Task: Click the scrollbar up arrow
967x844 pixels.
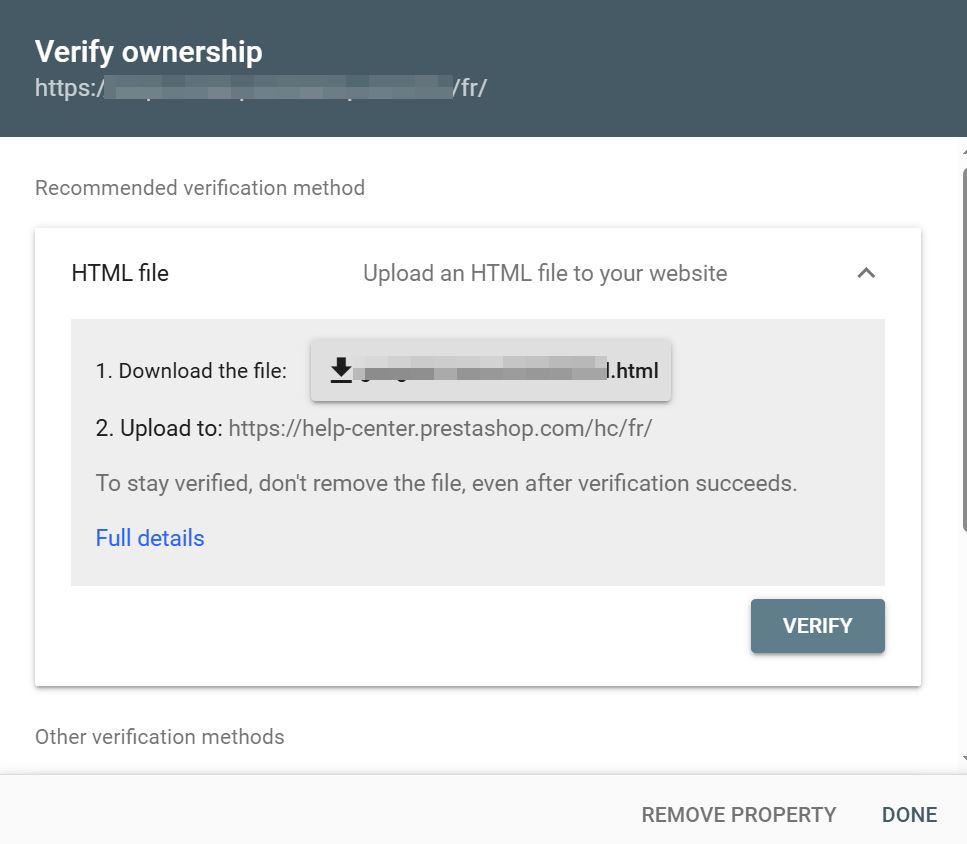Action: pyautogui.click(x=963, y=150)
